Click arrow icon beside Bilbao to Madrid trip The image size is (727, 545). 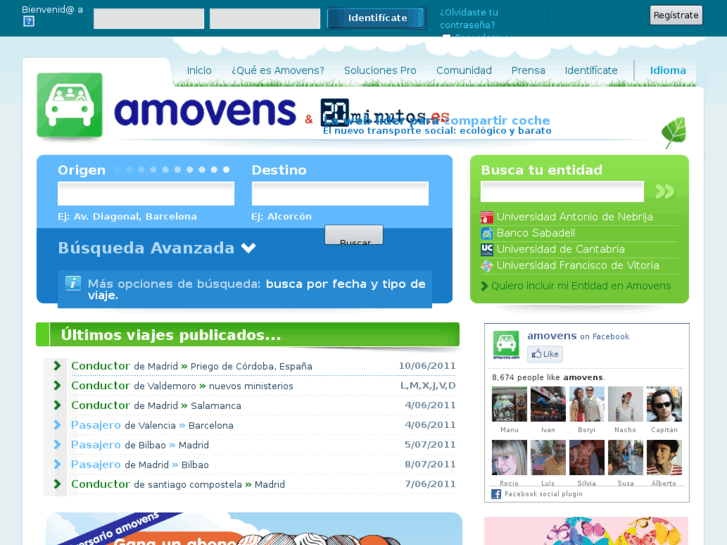57,444
